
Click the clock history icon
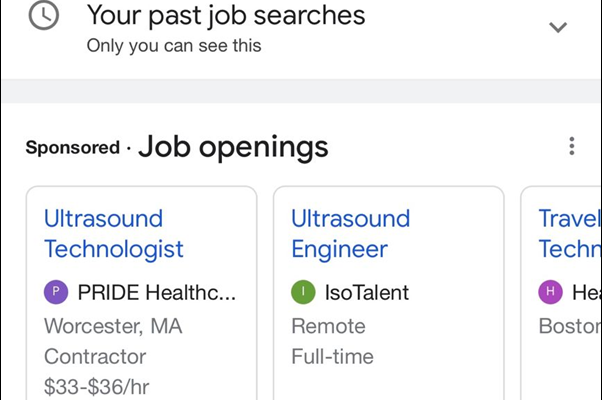point(44,17)
